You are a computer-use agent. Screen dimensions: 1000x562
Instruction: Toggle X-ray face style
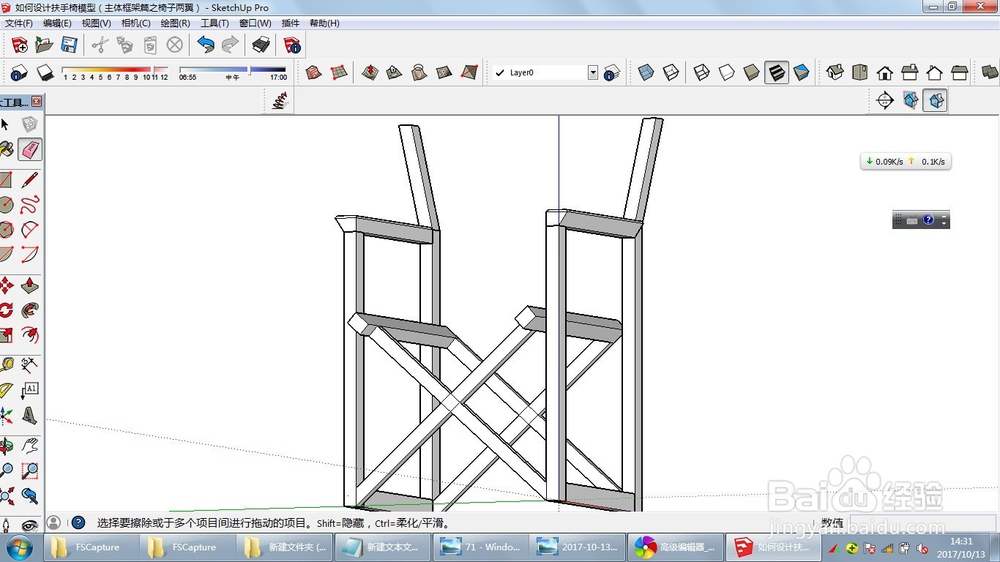[x=646, y=73]
